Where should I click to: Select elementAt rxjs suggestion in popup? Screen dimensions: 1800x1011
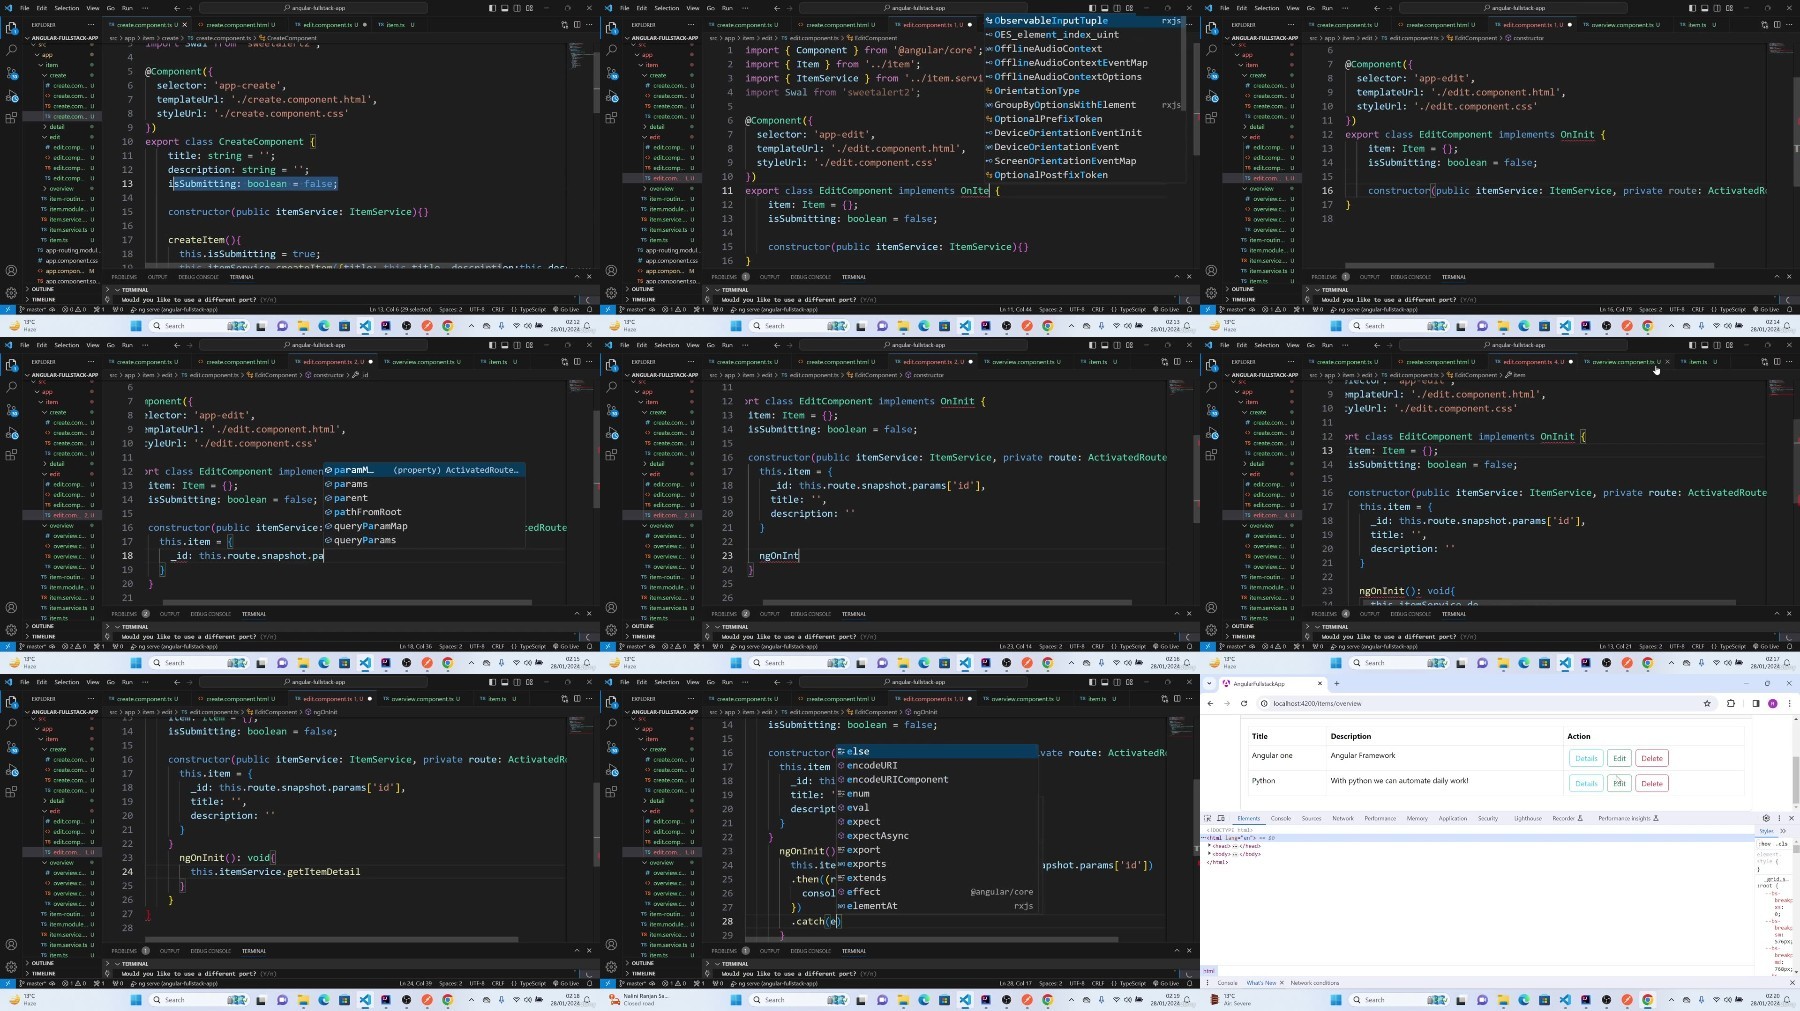click(937, 906)
